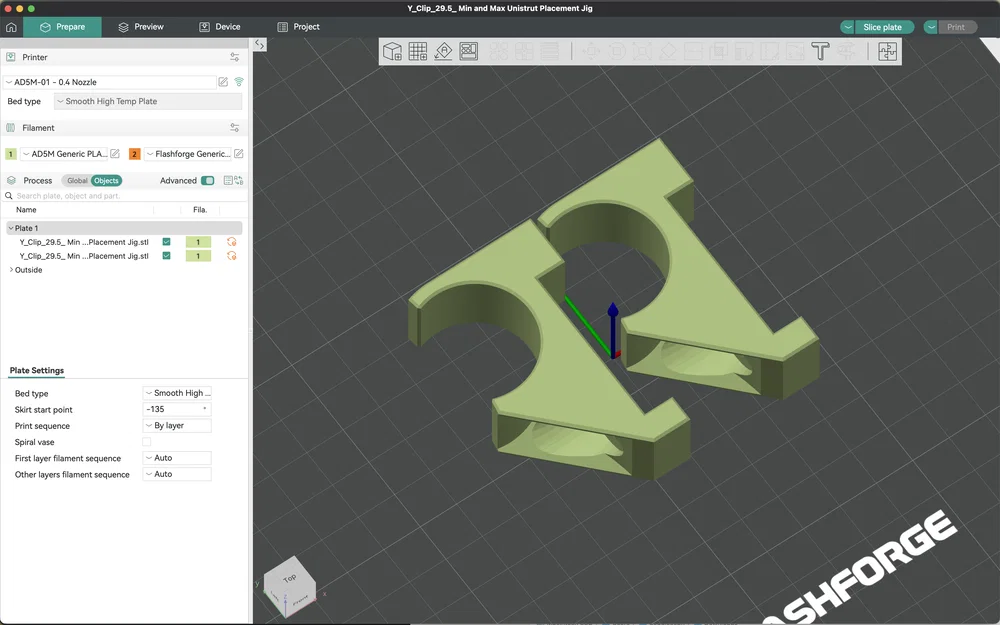The image size is (1000, 625).
Task: Open the Print sequence dropdown
Action: click(177, 426)
